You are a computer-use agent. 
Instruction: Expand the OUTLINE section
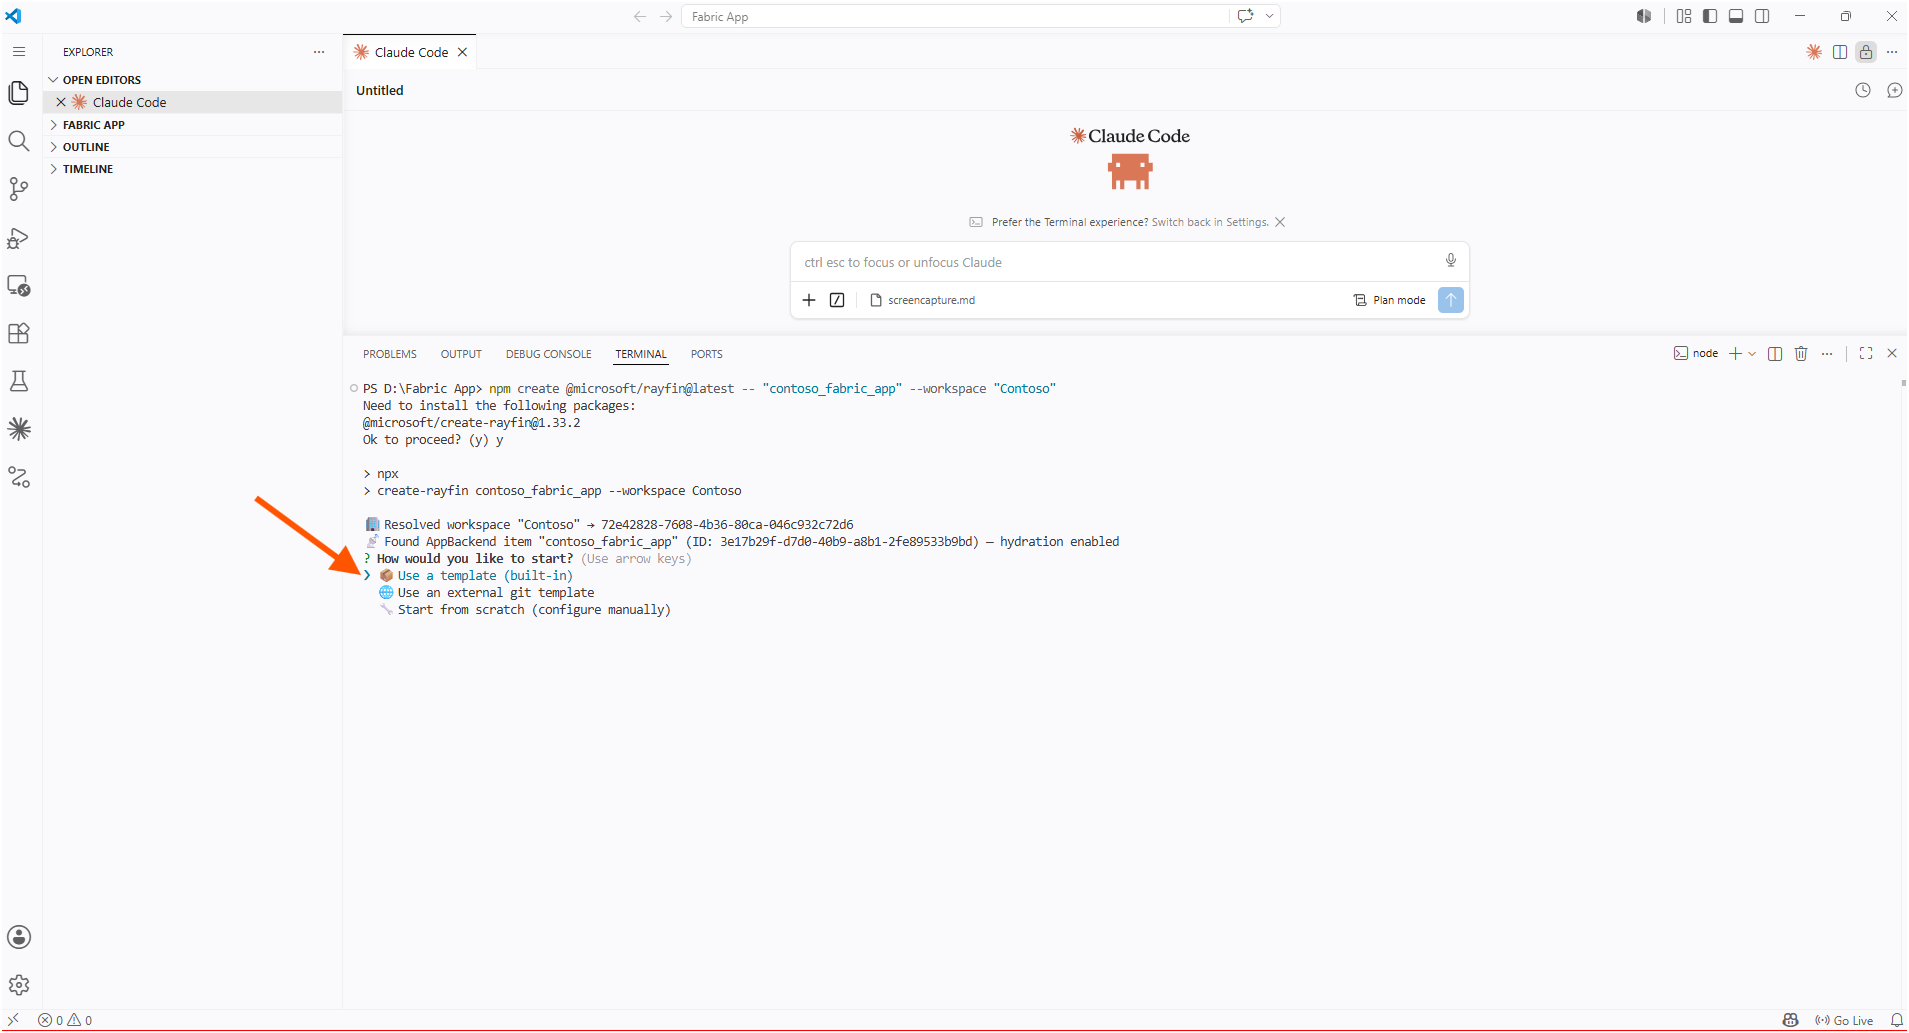tap(194, 147)
